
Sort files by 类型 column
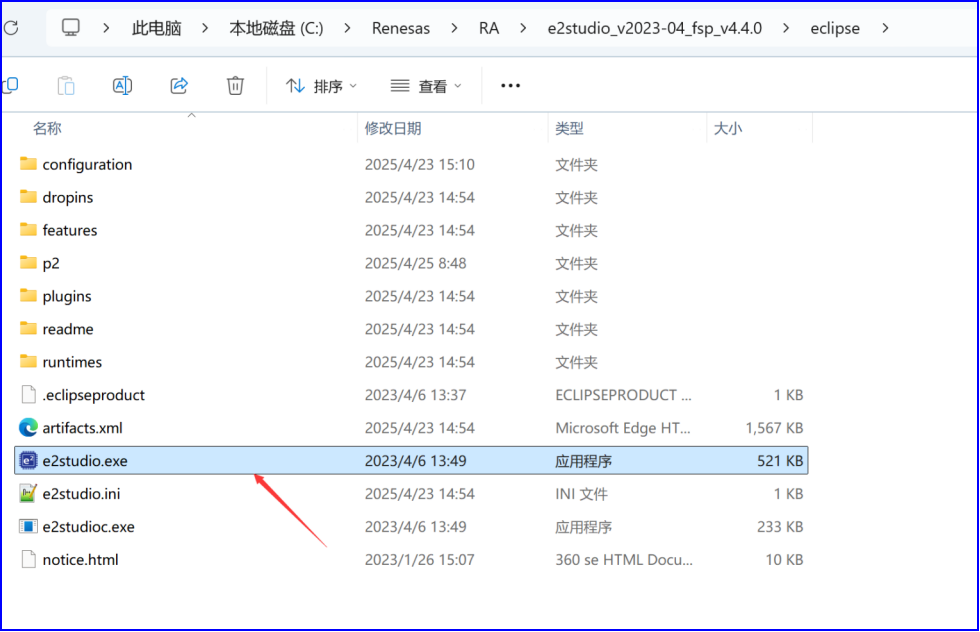point(569,128)
